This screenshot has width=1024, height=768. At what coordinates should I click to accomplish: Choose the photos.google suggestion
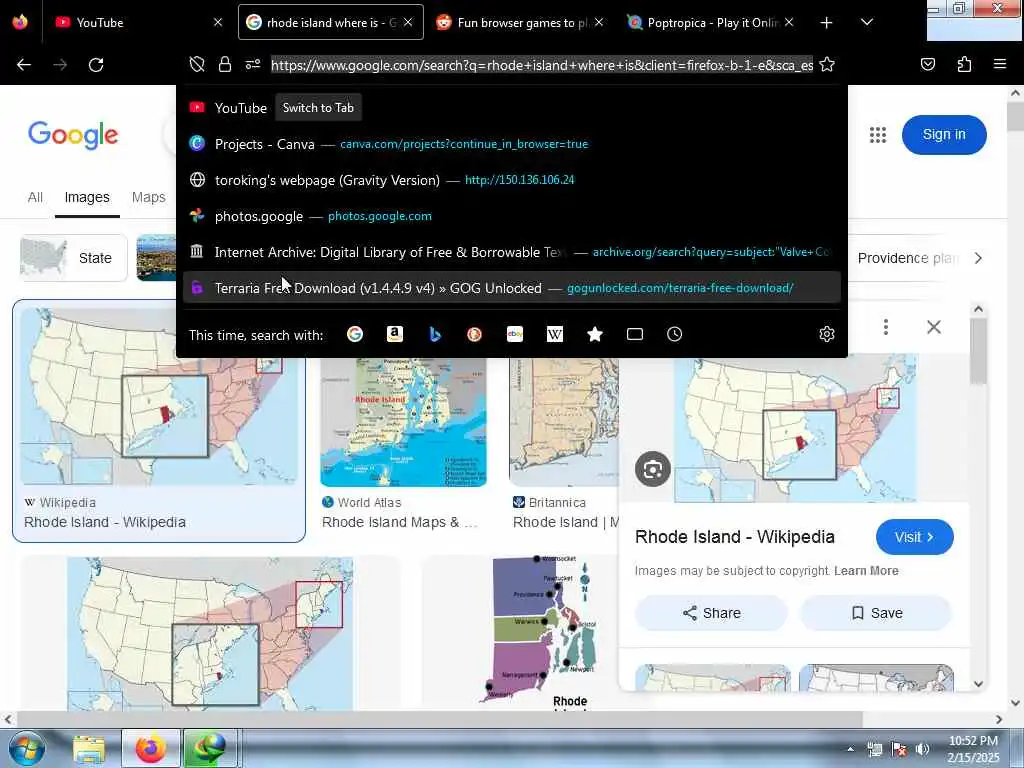pyautogui.click(x=511, y=216)
